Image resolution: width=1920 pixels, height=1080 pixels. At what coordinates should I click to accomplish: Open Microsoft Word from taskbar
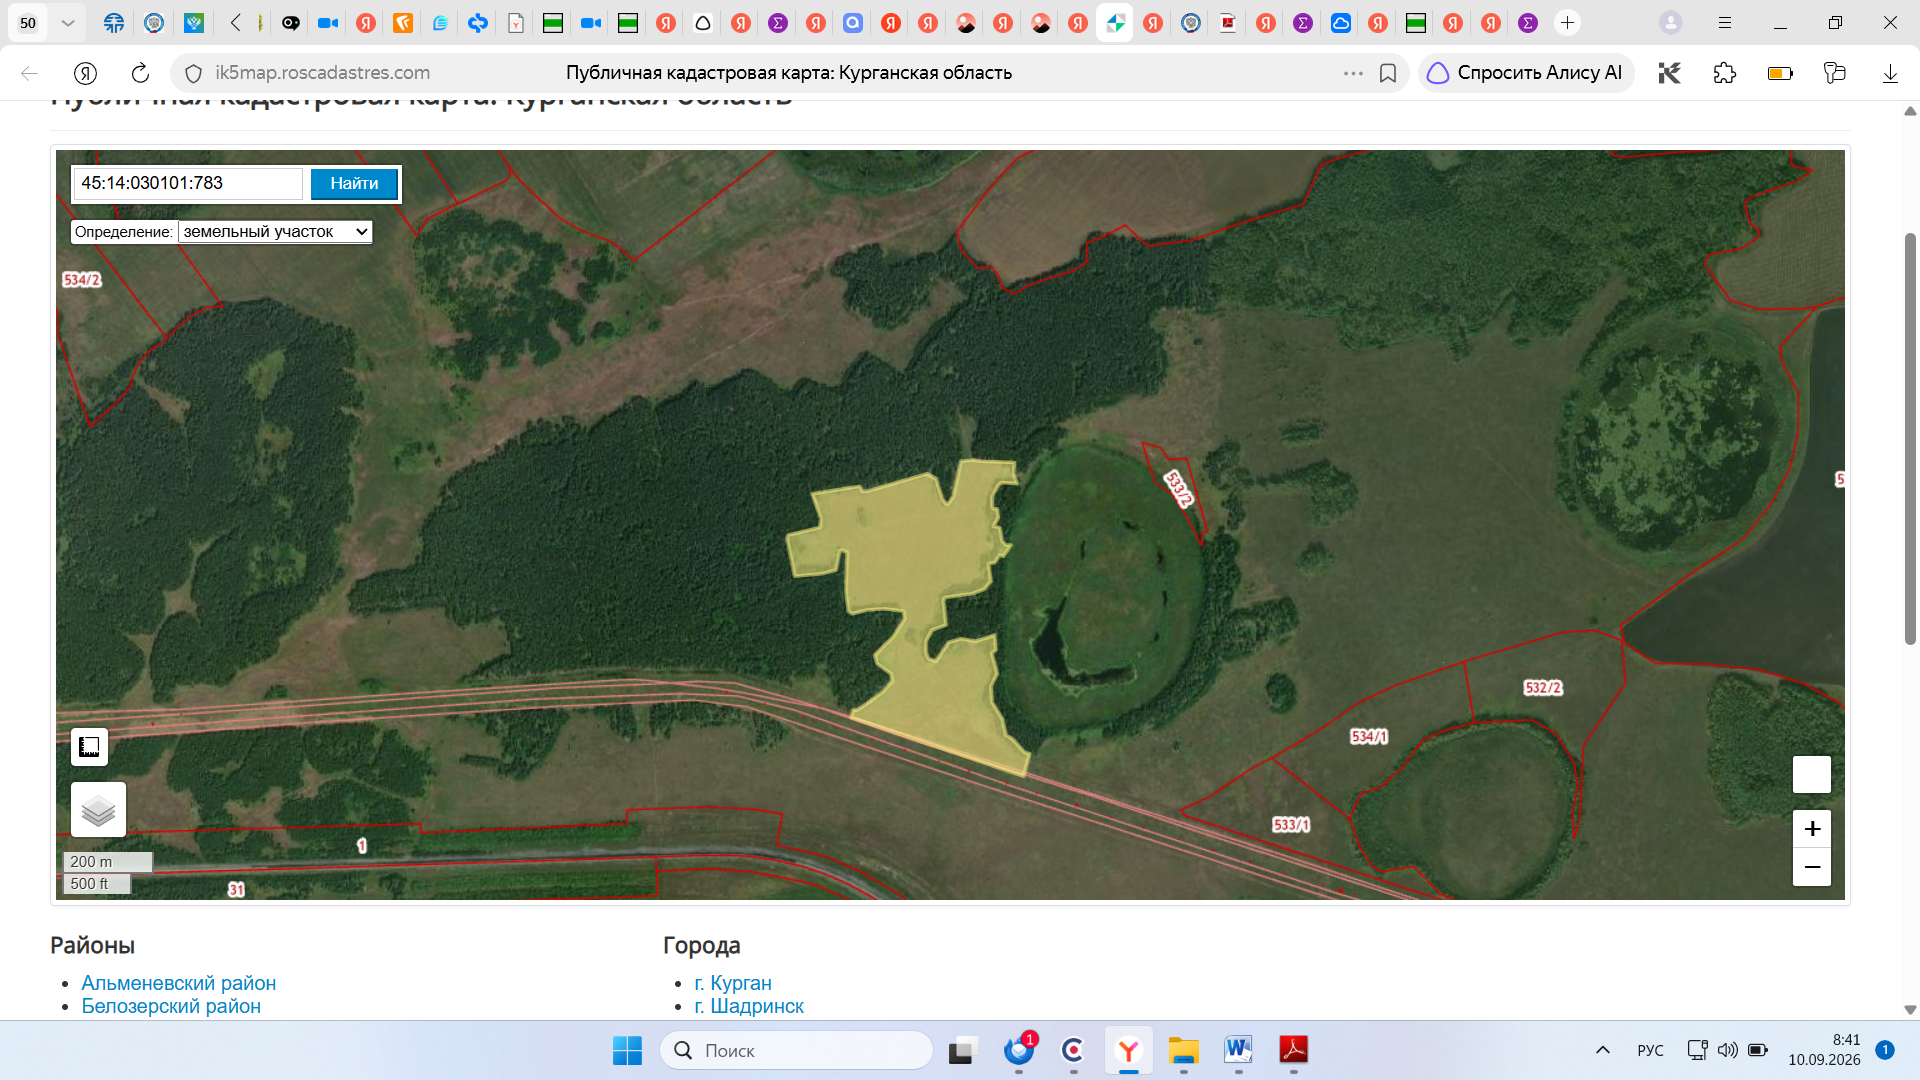pyautogui.click(x=1238, y=1051)
